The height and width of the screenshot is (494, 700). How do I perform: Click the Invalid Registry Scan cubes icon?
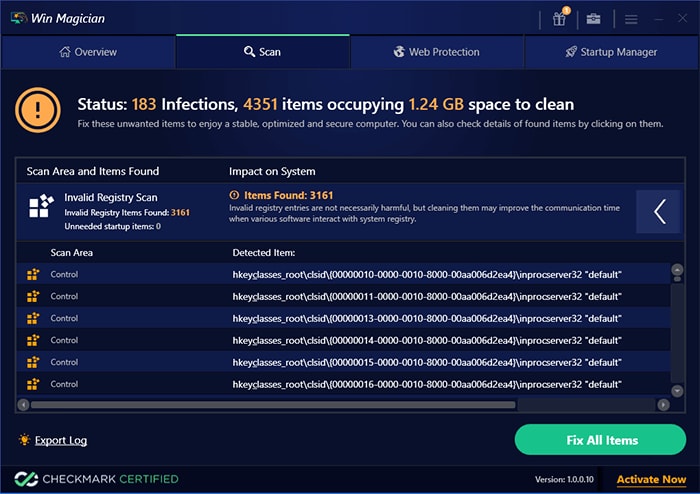point(41,206)
